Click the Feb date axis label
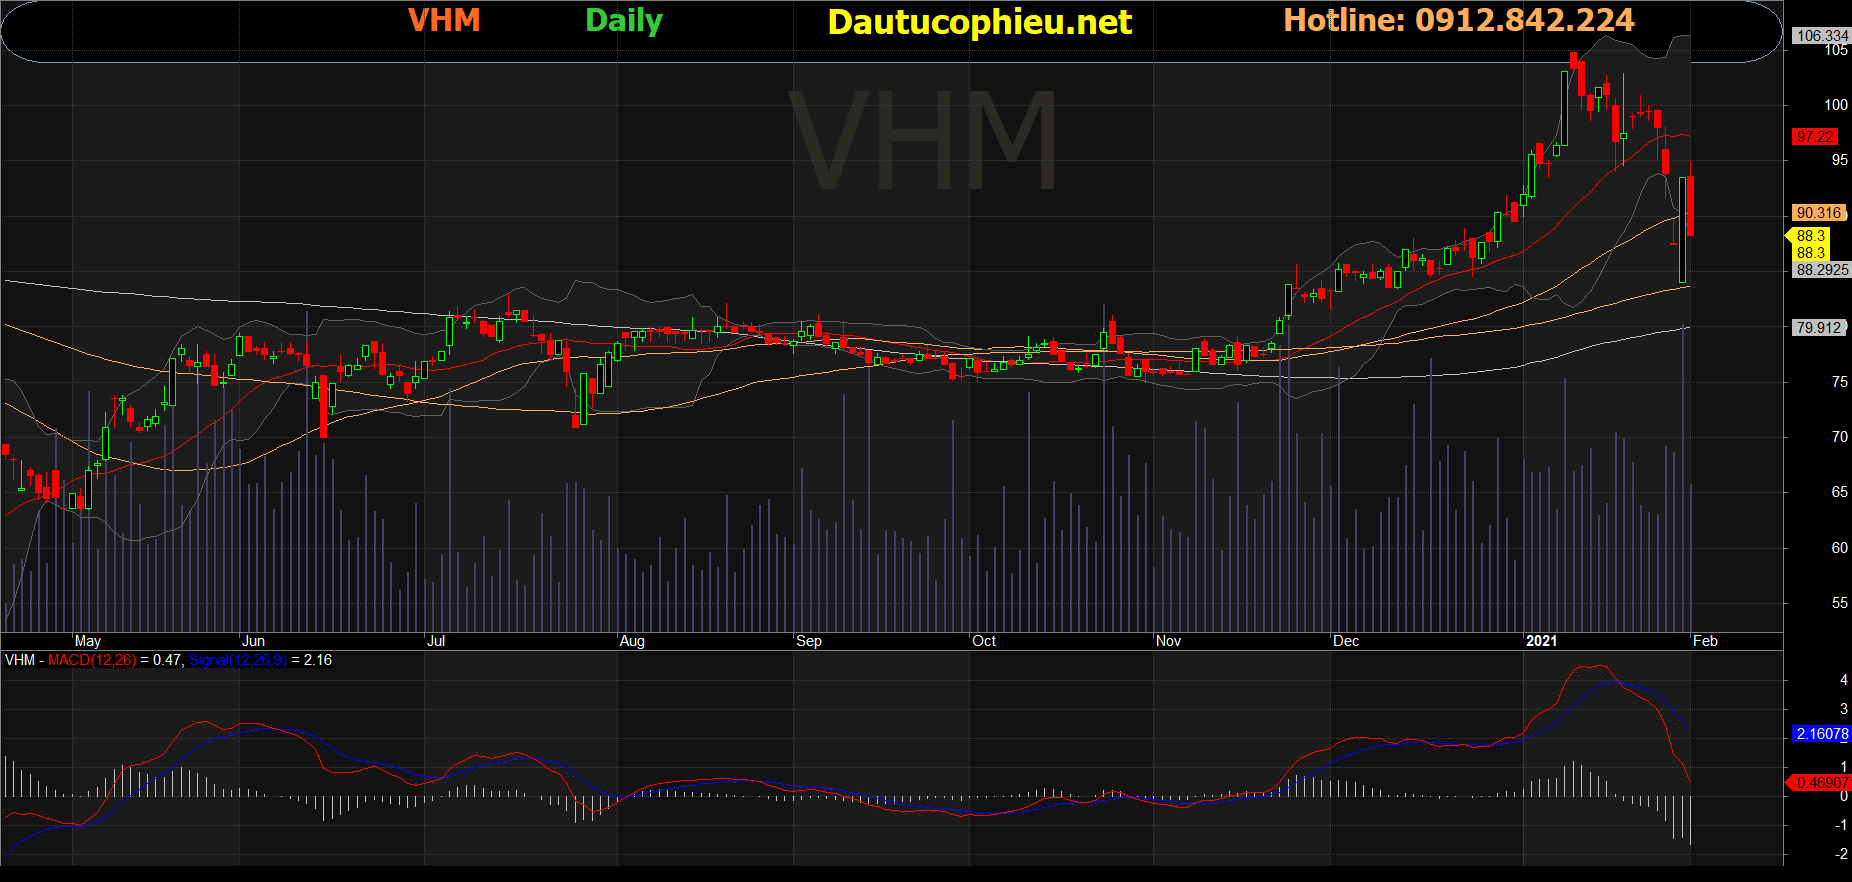 [1705, 641]
